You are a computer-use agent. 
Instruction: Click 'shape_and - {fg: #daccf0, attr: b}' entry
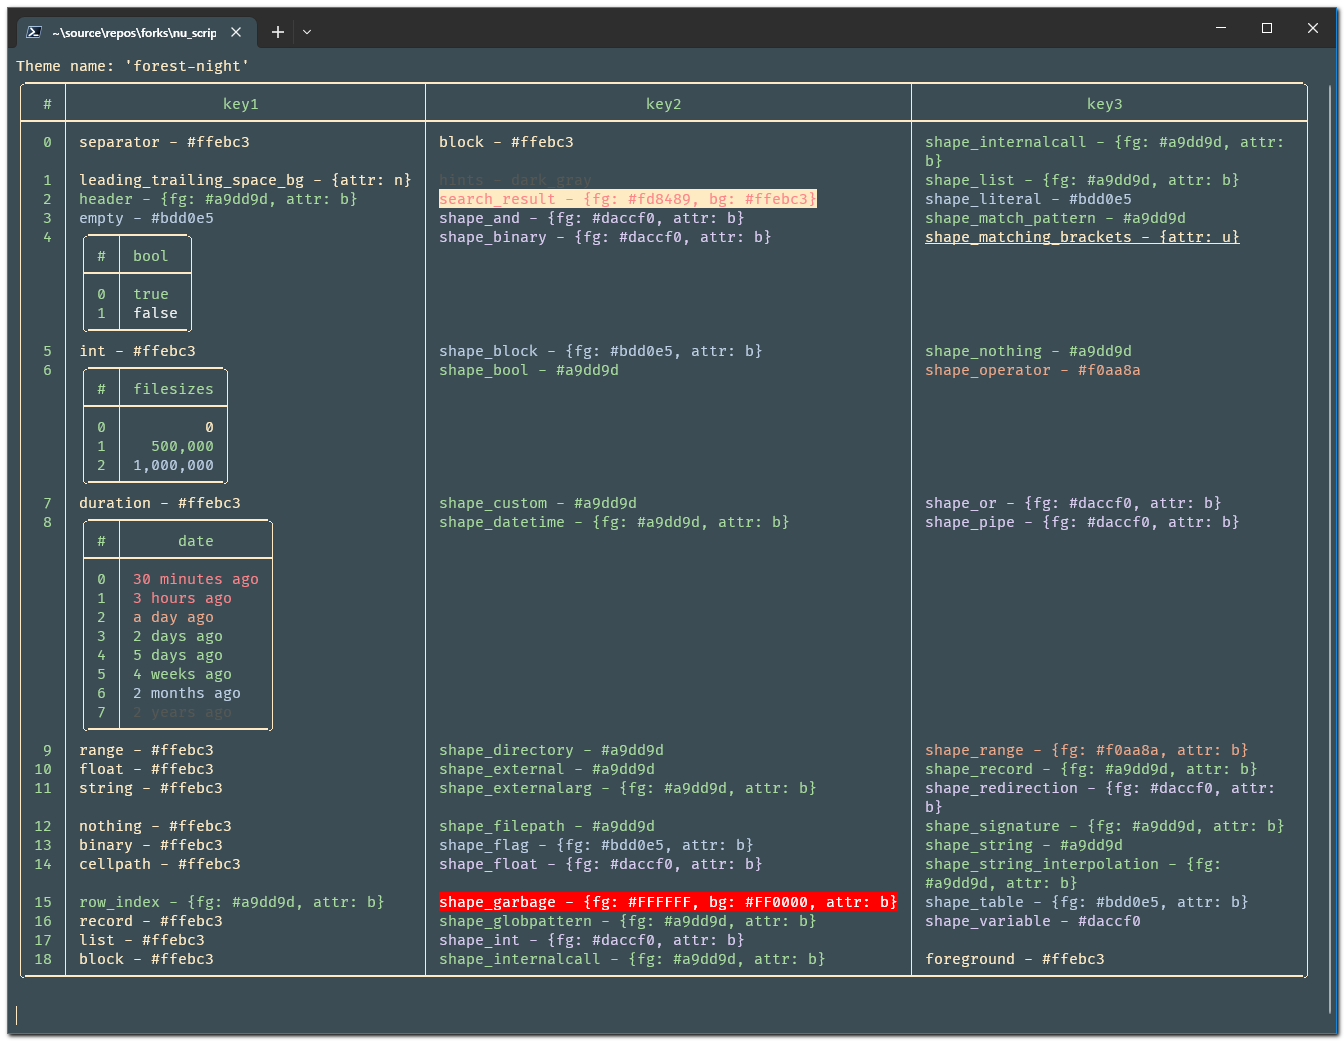592,218
